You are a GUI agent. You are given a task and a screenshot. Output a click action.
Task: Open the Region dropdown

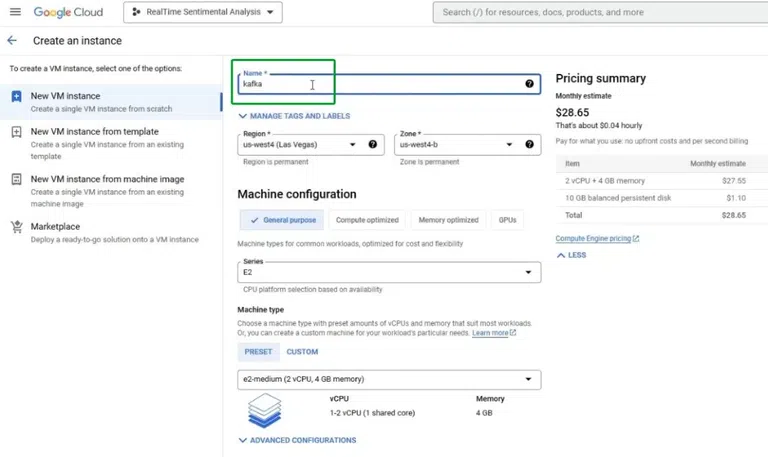[x=298, y=145]
